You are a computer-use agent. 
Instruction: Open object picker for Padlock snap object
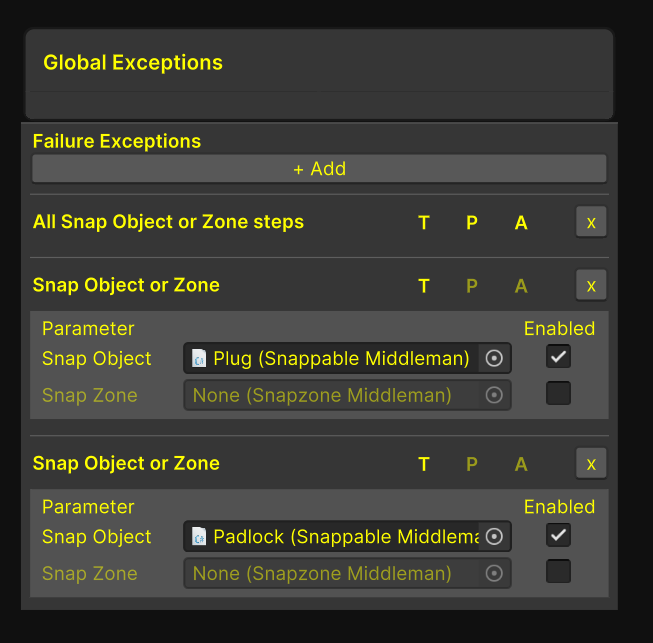(x=493, y=536)
